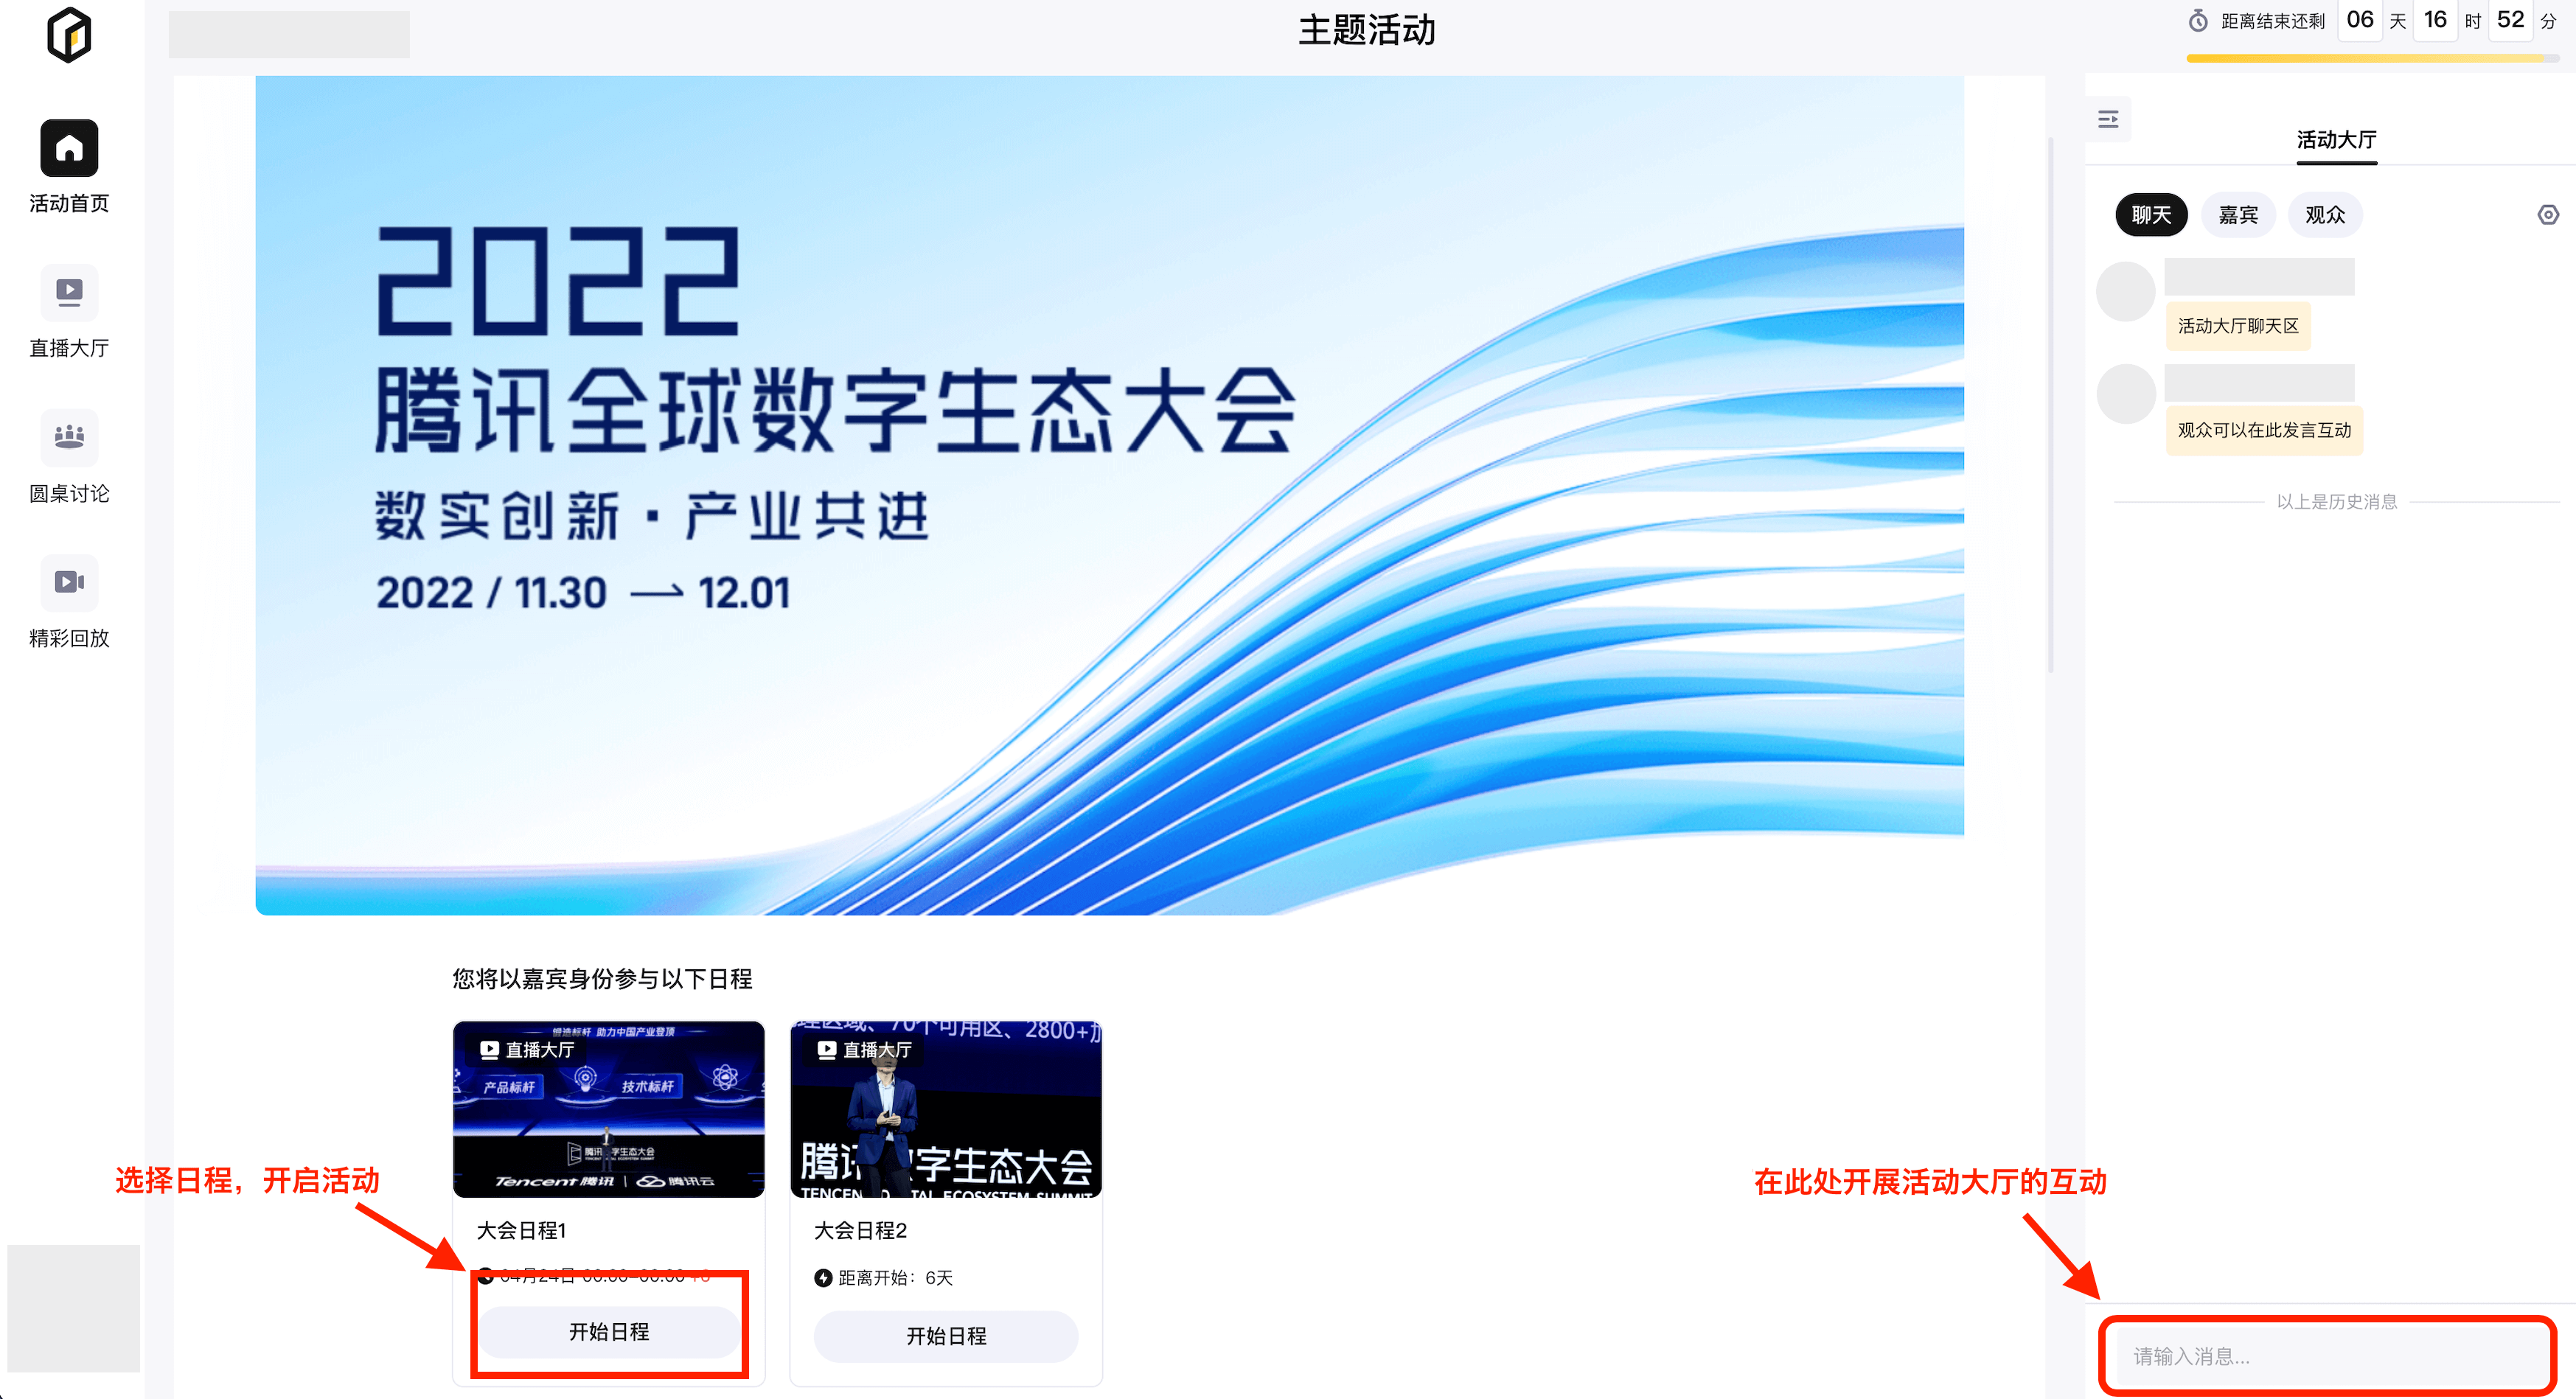Viewport: 2576px width, 1399px height.
Task: Switch to 聊天 chat filter
Action: pos(2151,215)
